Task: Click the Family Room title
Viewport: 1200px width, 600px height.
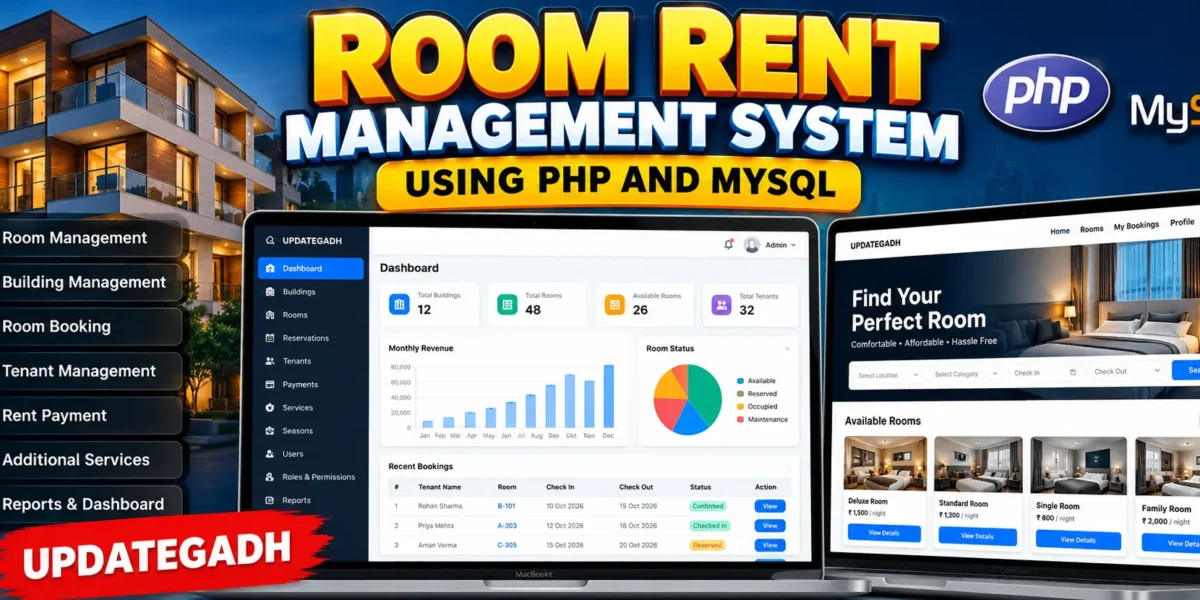Action: coord(1166,509)
